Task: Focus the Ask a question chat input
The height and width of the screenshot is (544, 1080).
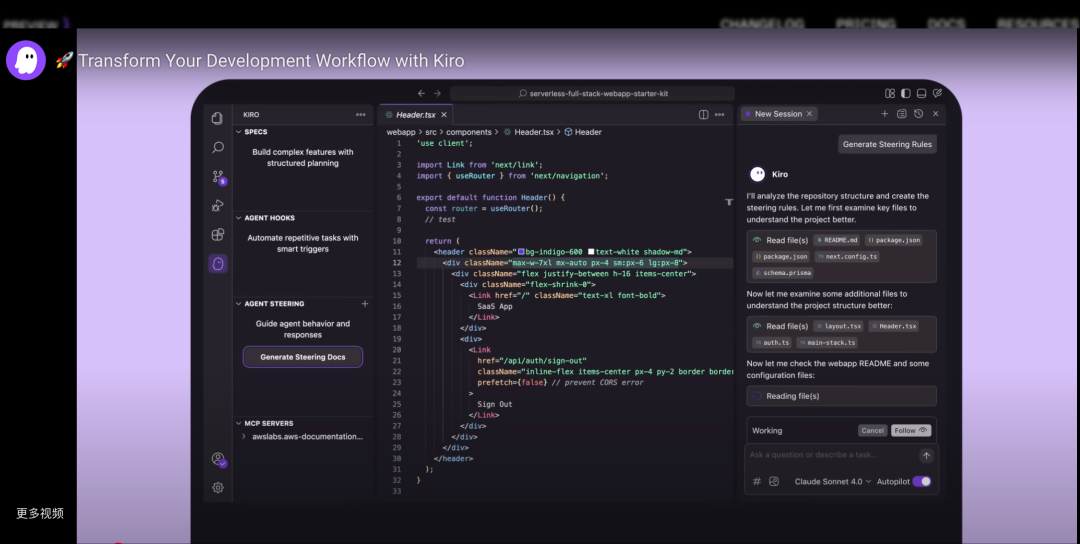Action: (832, 455)
